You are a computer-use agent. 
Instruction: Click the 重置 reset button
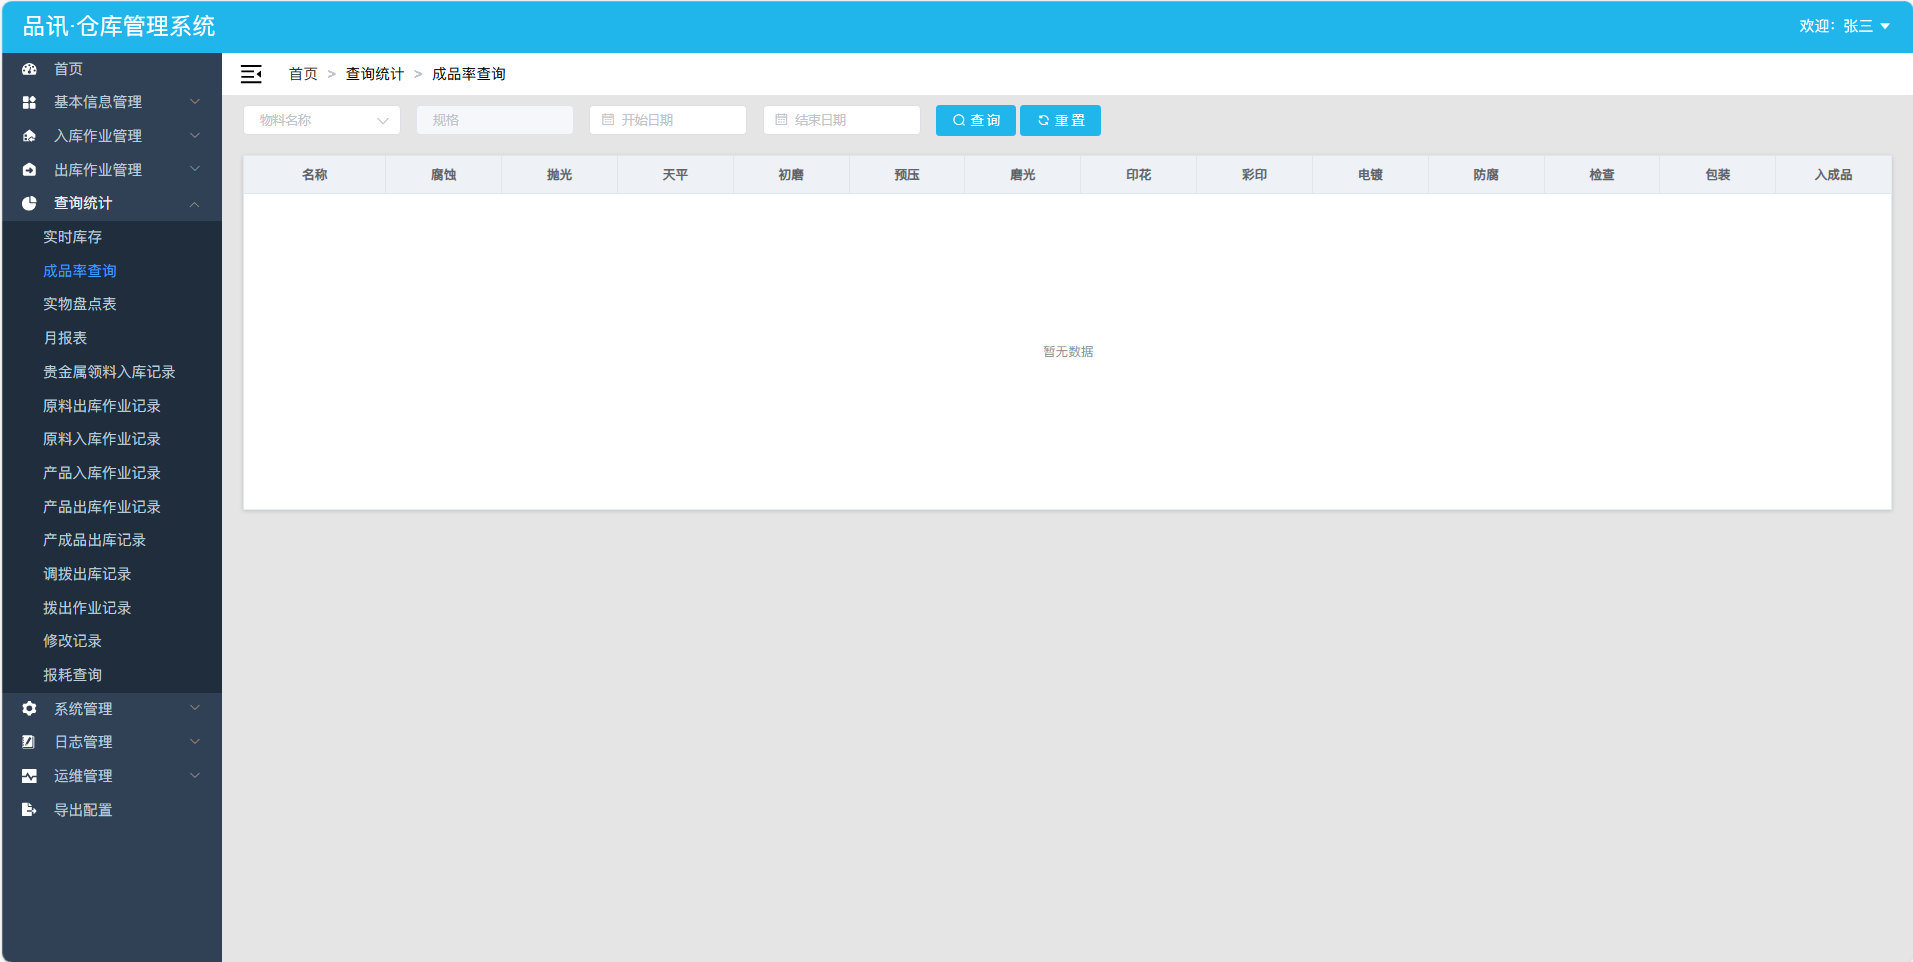click(1060, 120)
